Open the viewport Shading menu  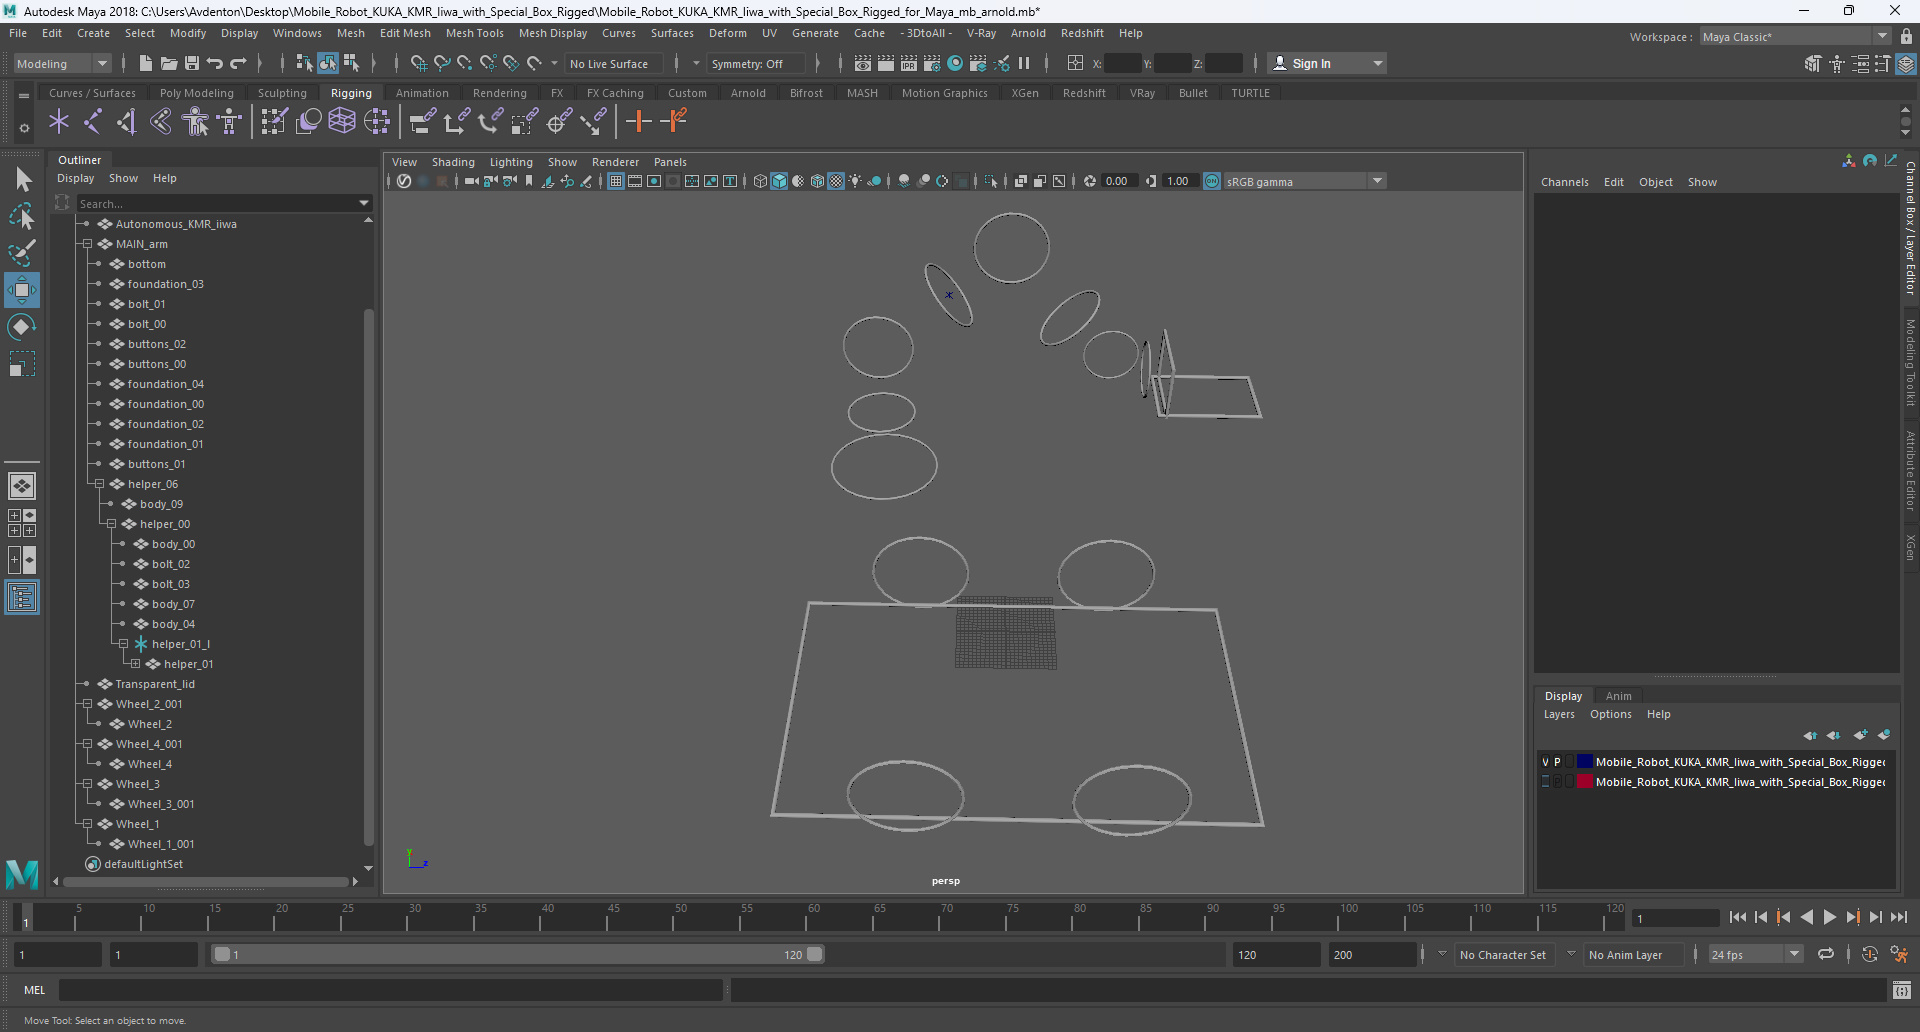point(453,162)
